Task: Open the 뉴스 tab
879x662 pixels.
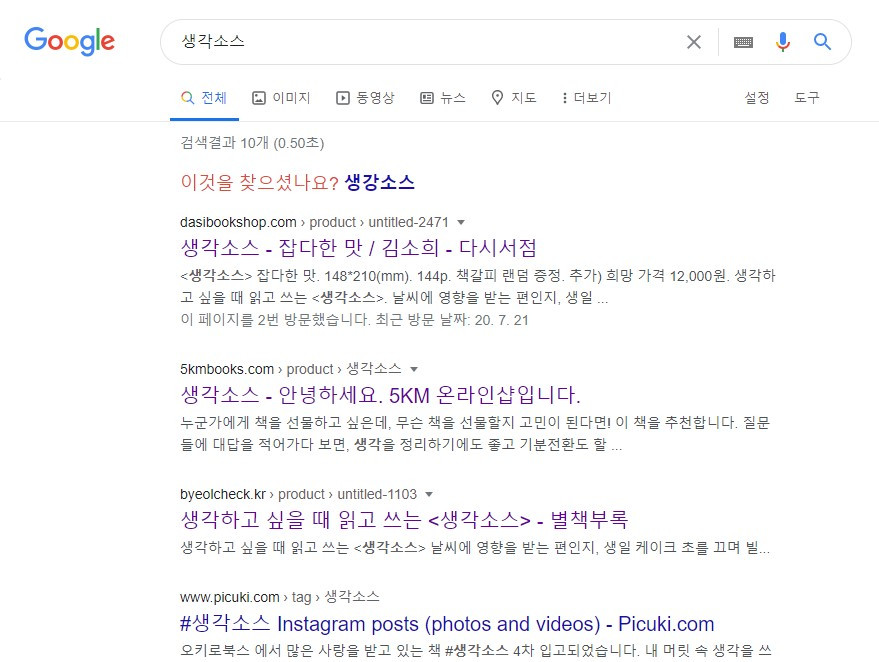Action: [443, 98]
